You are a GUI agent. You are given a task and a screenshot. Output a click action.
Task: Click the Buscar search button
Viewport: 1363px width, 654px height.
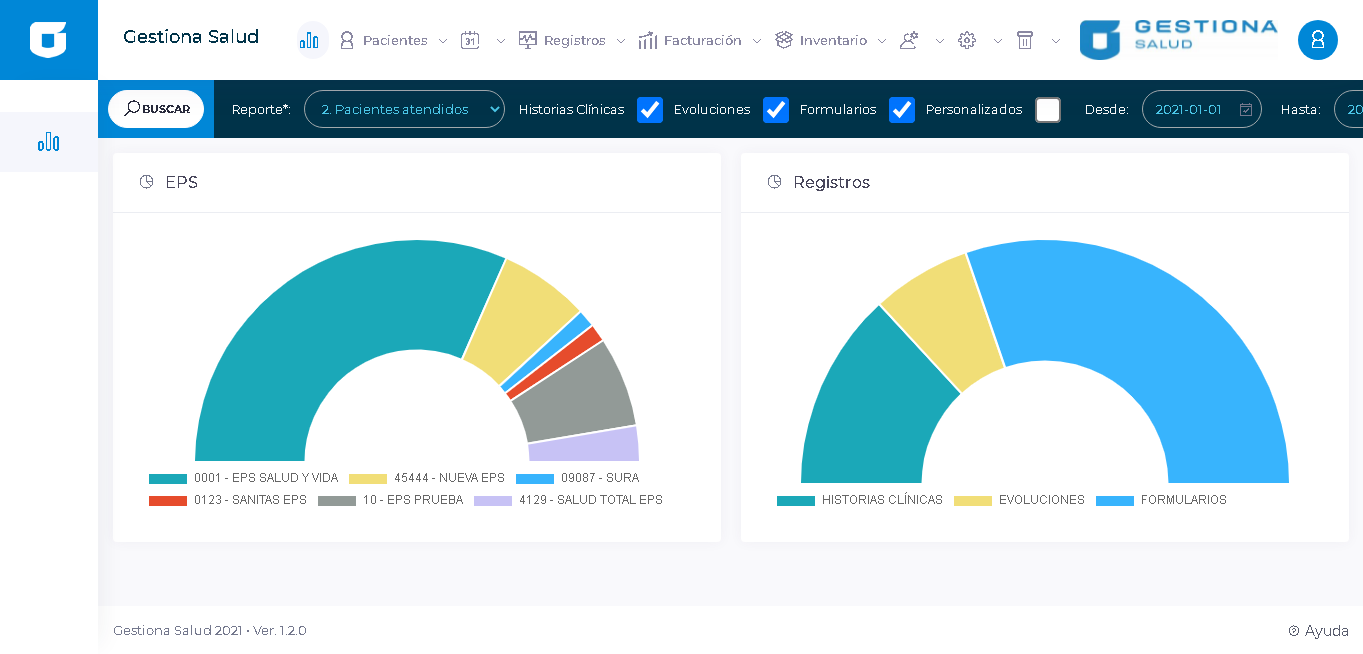[157, 109]
